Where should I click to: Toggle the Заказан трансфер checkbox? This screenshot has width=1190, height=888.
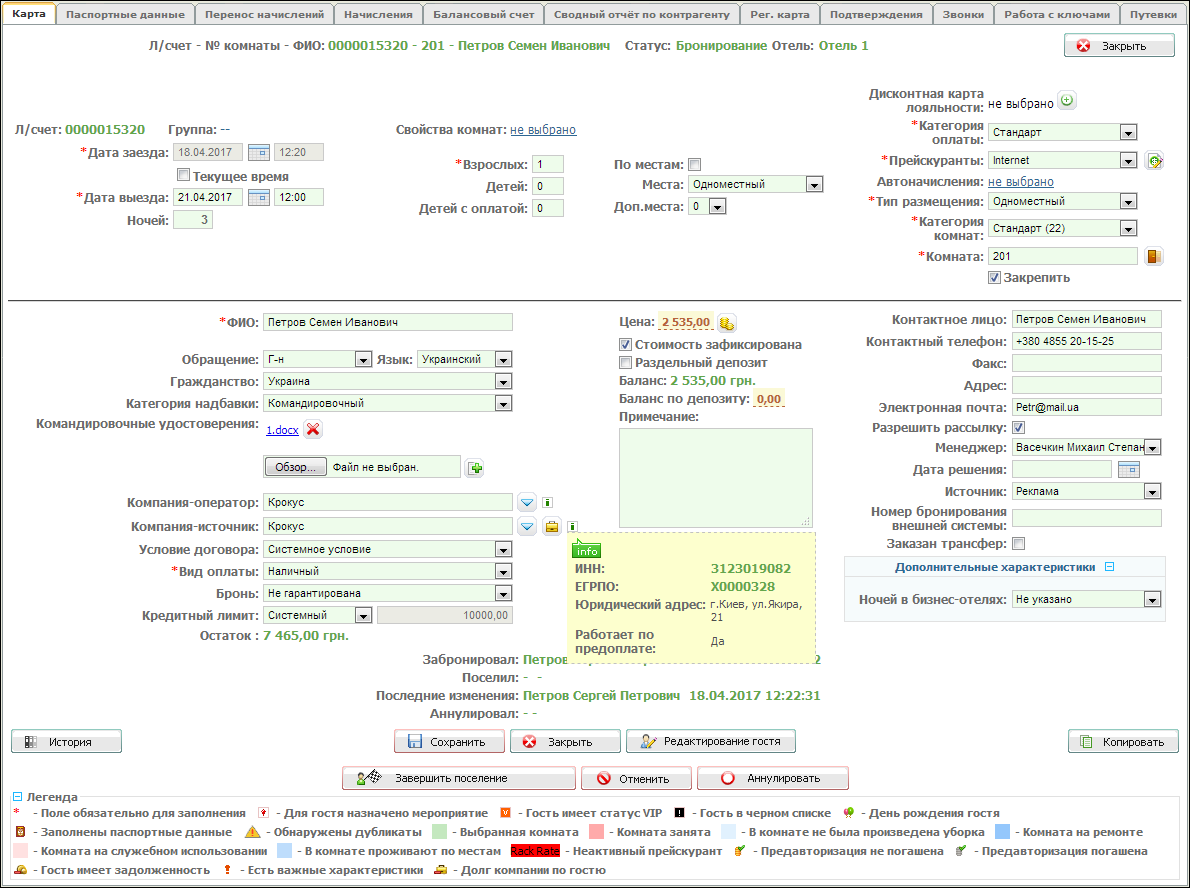point(1019,544)
